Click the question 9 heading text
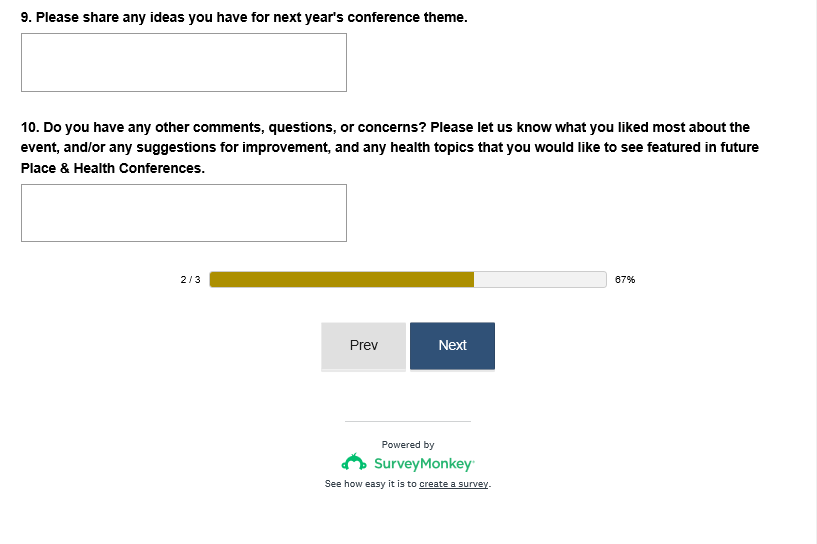The height and width of the screenshot is (544, 817). coord(244,18)
